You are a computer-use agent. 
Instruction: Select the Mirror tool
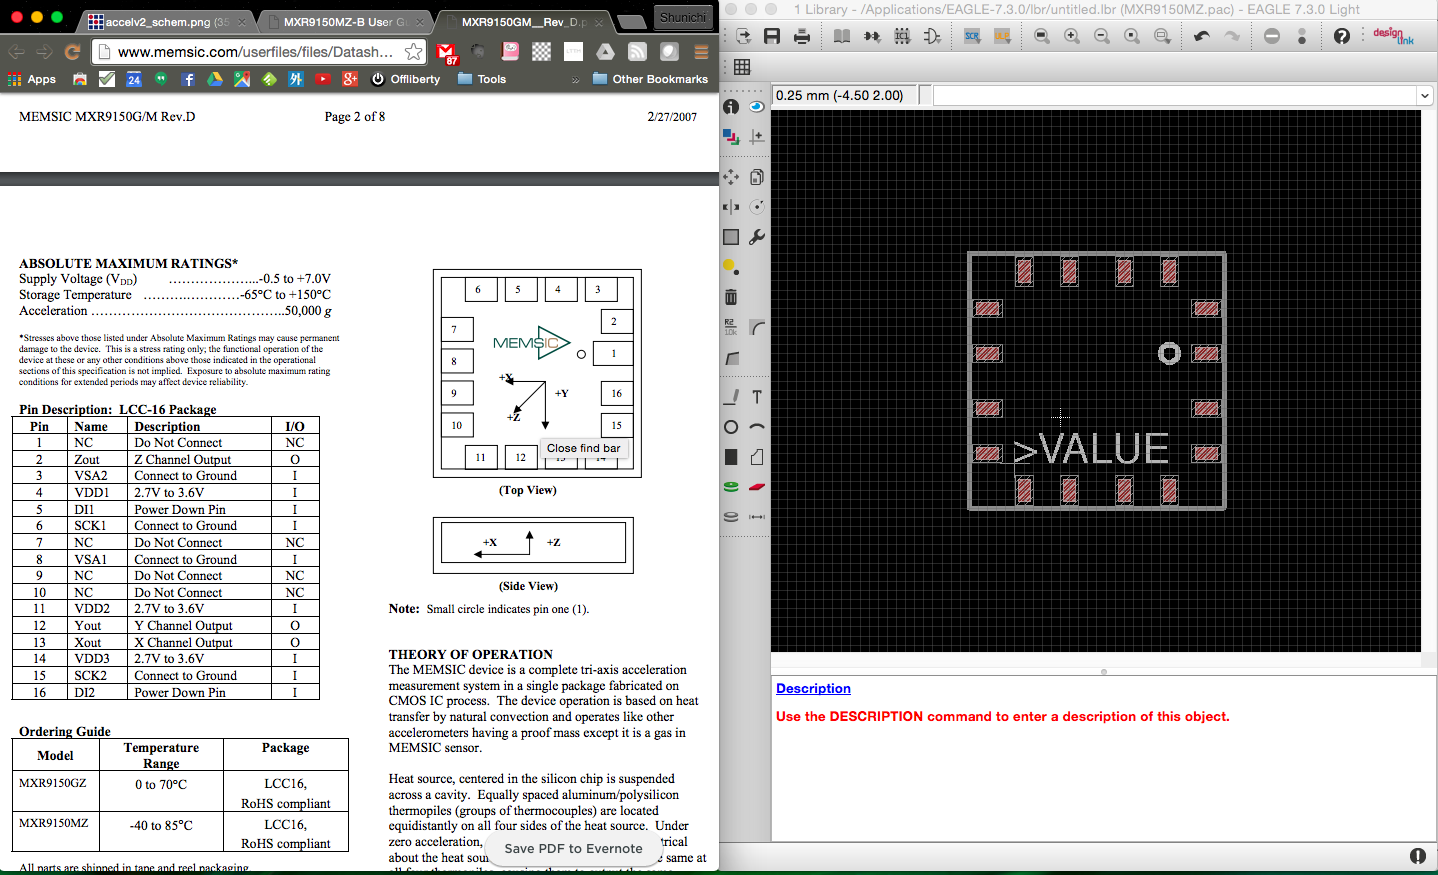click(x=731, y=207)
